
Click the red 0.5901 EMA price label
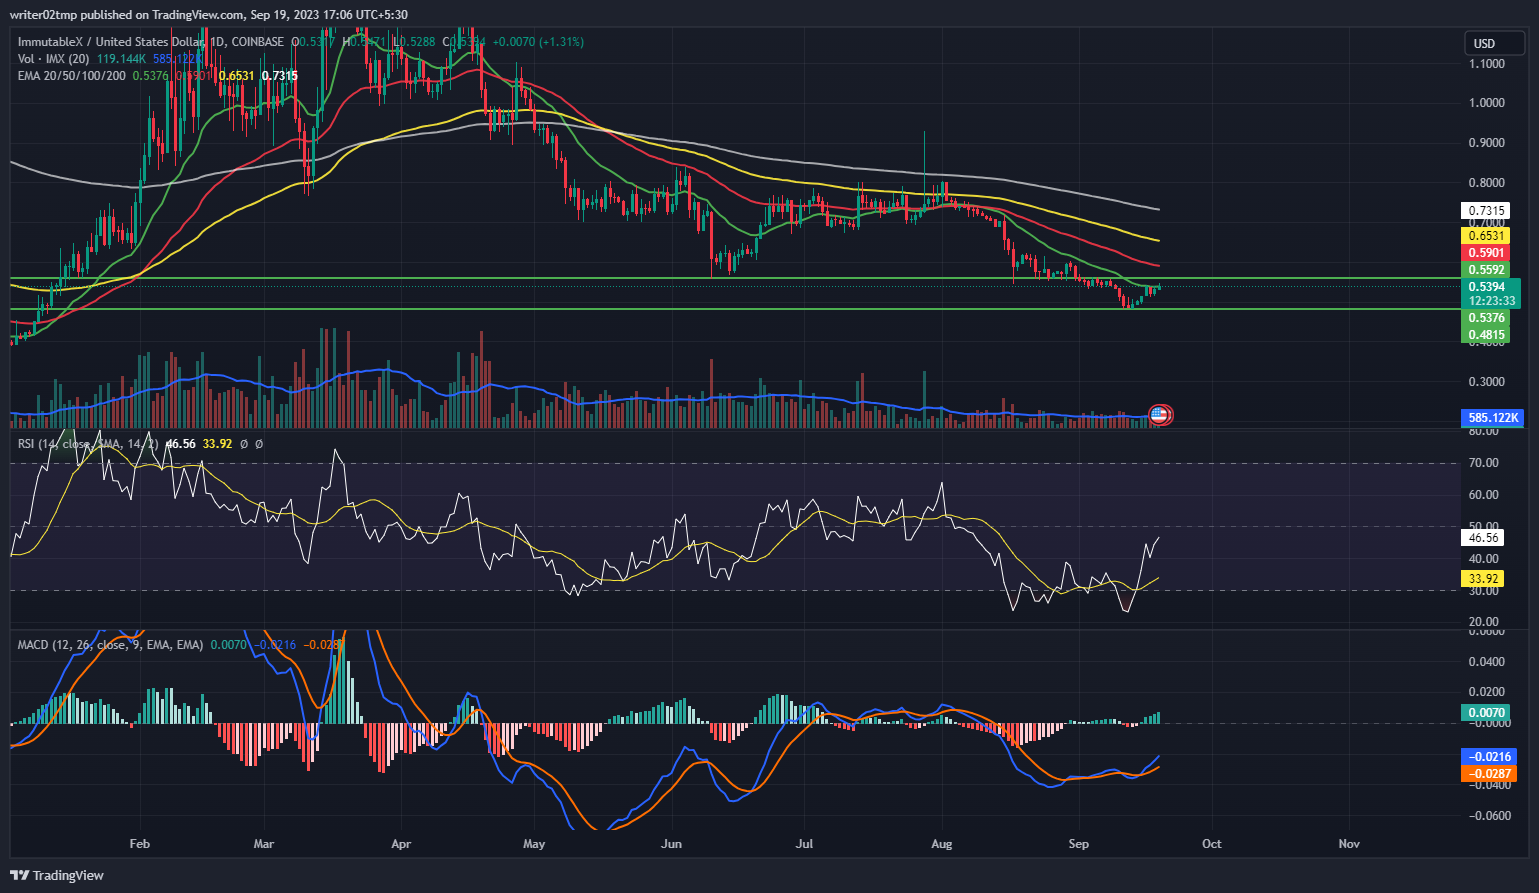click(x=1485, y=253)
